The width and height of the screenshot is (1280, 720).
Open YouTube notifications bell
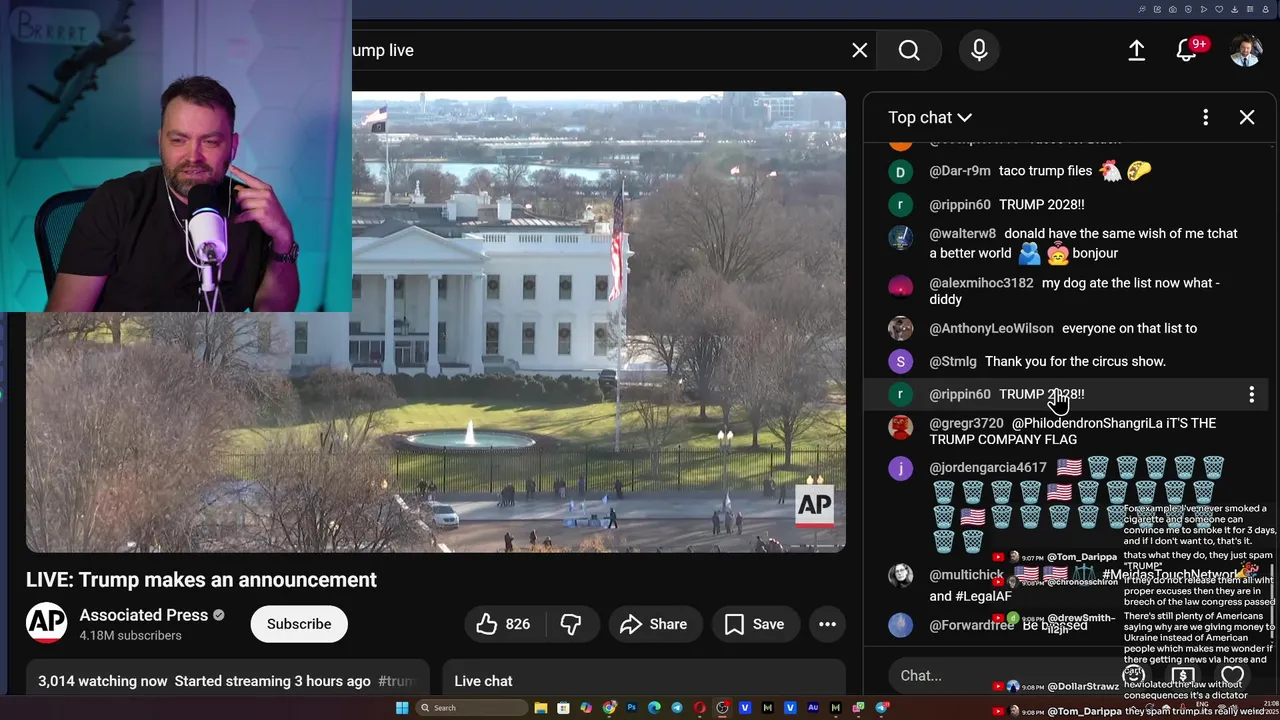pyautogui.click(x=1187, y=50)
